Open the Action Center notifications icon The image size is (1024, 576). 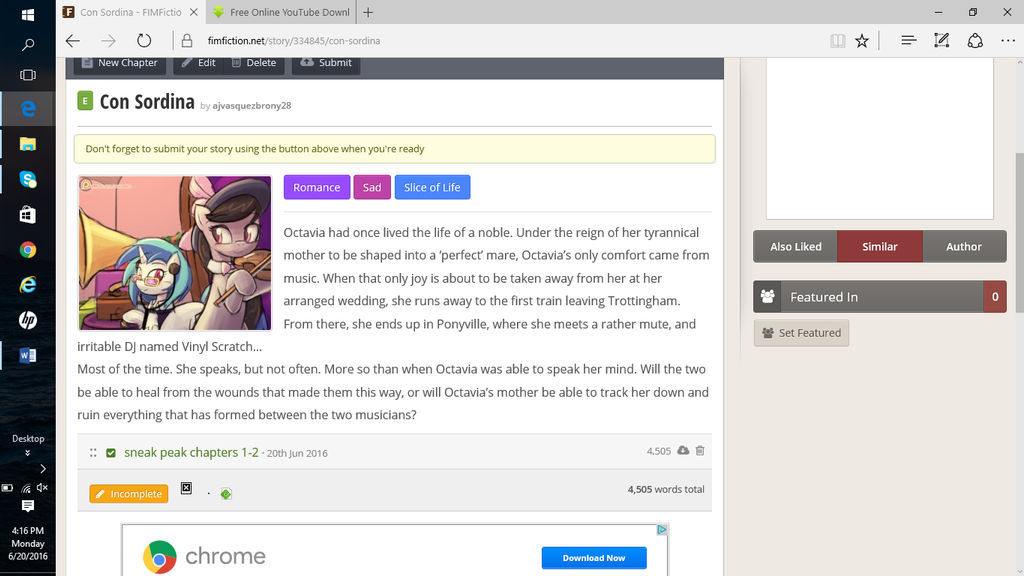pos(27,506)
